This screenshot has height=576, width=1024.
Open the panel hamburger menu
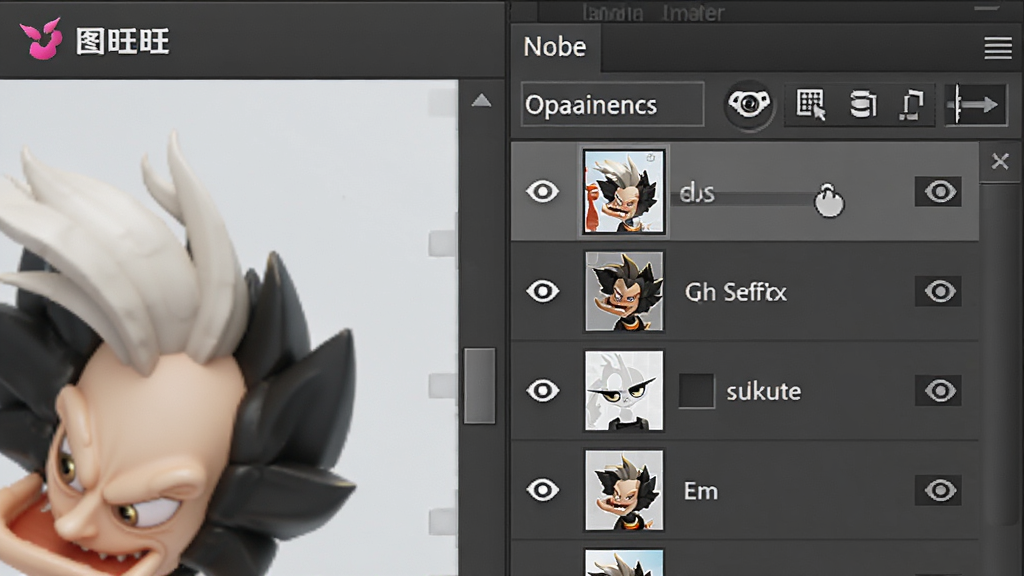997,48
